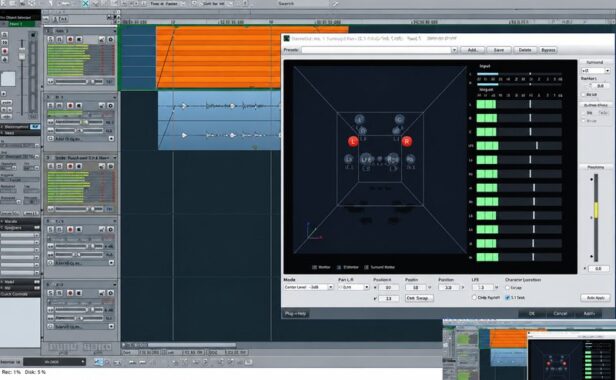Image resolution: width=616 pixels, height=380 pixels.
Task: Solo track 5 with its S button
Action: click(x=51, y=293)
